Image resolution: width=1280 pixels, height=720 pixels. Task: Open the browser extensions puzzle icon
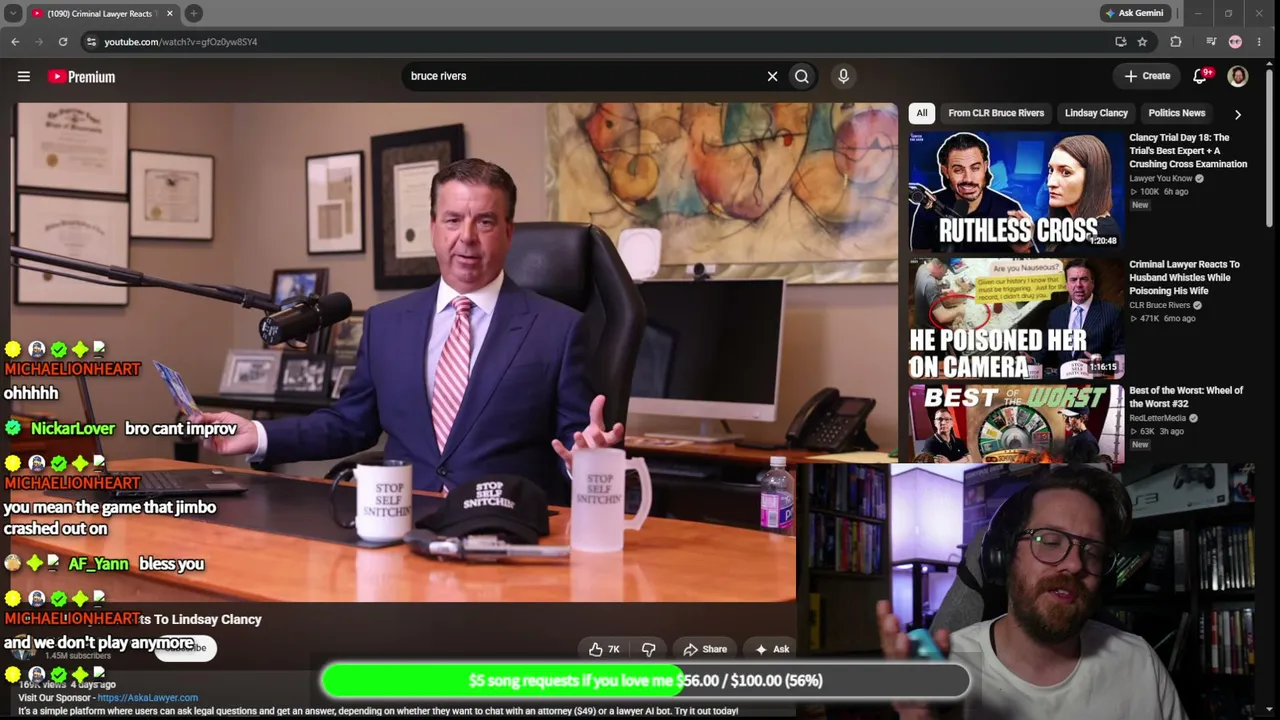point(1176,42)
